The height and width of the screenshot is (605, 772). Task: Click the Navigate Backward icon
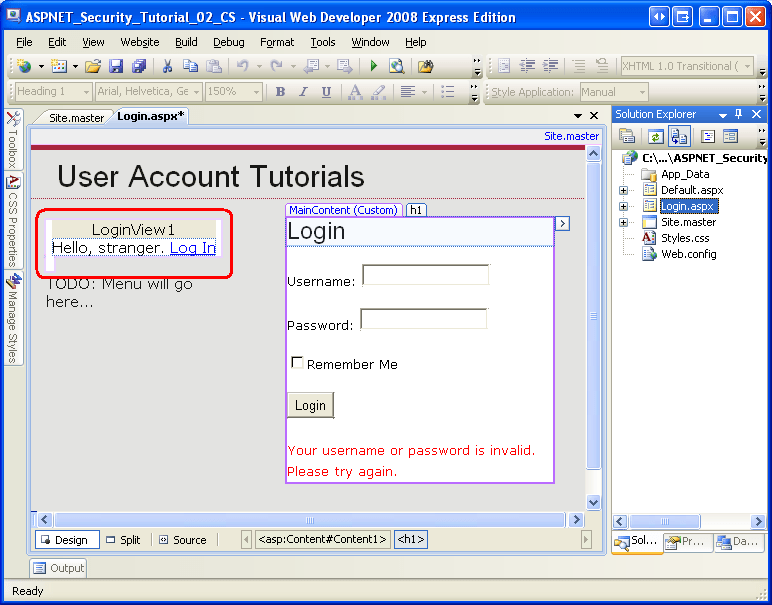tap(311, 66)
